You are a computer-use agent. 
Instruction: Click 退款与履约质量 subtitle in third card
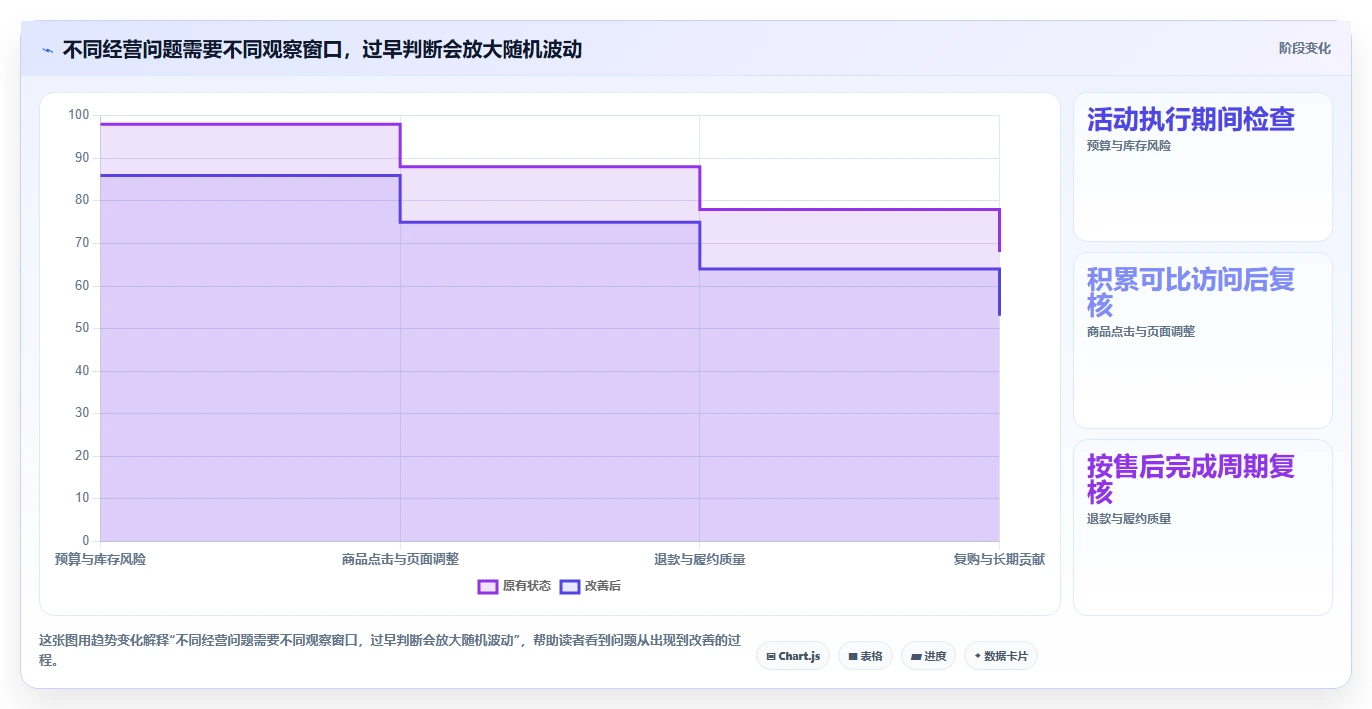(x=1128, y=519)
